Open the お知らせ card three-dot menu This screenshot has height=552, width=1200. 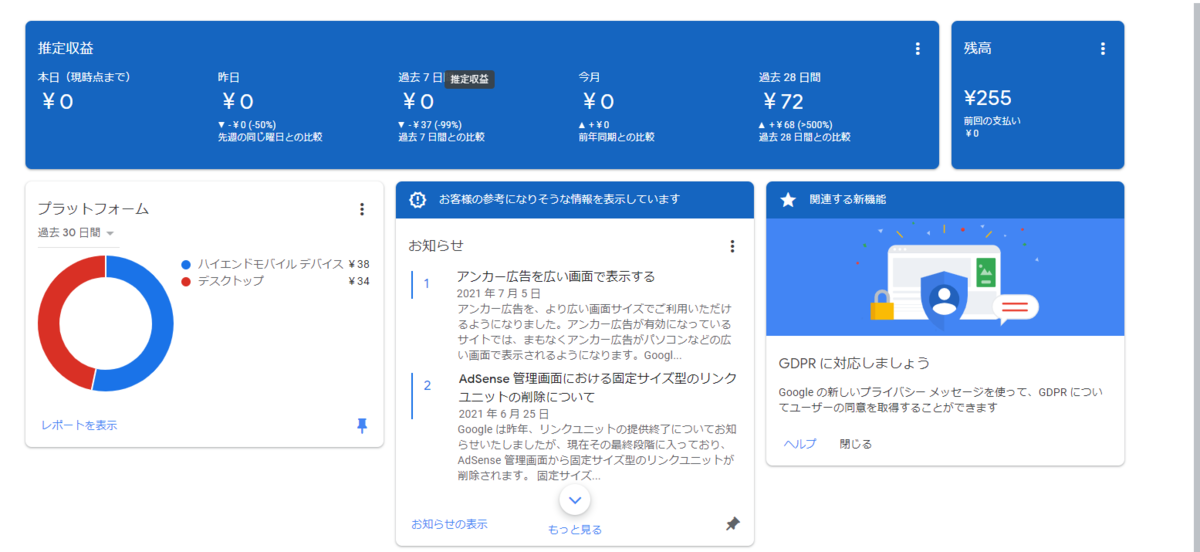tap(732, 246)
